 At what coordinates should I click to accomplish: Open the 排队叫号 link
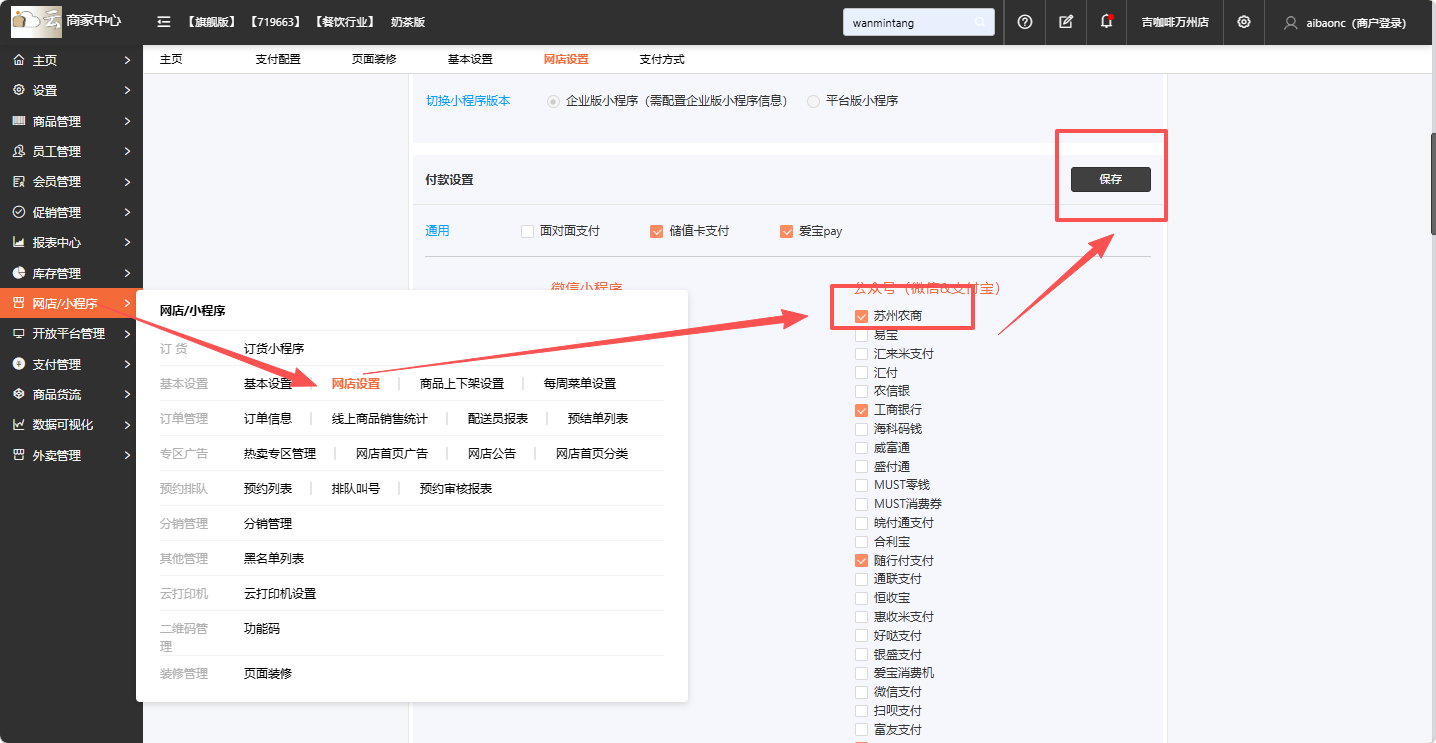(x=356, y=489)
